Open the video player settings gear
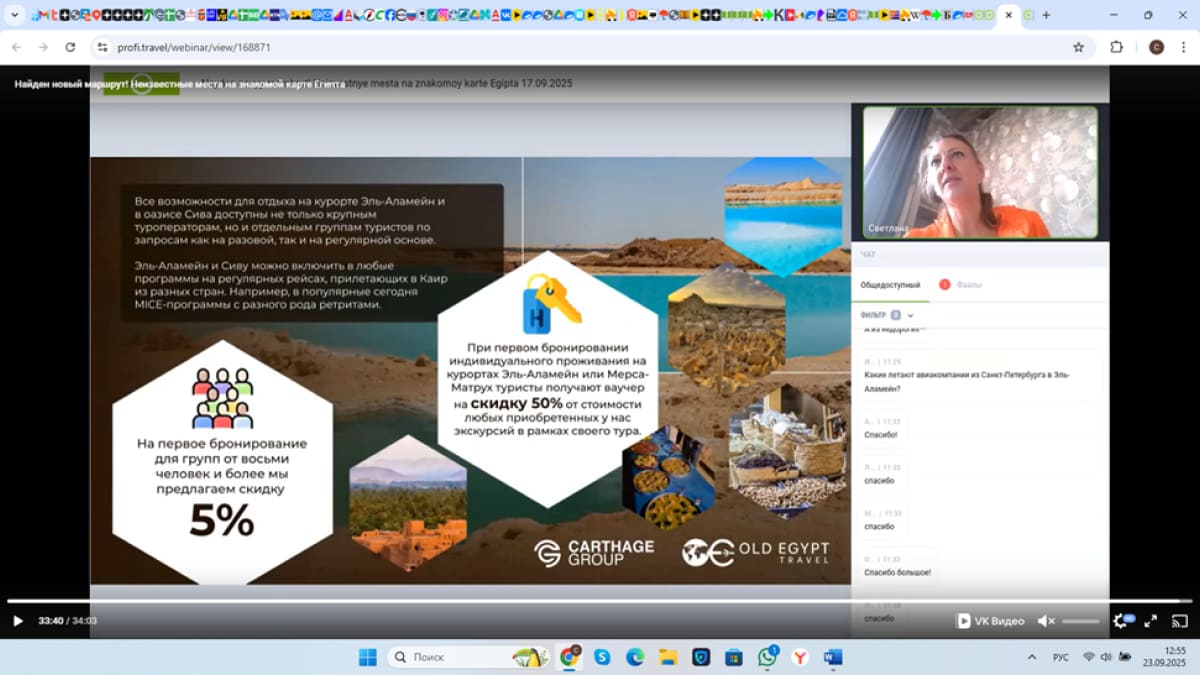Viewport: 1200px width, 675px height. click(1120, 621)
